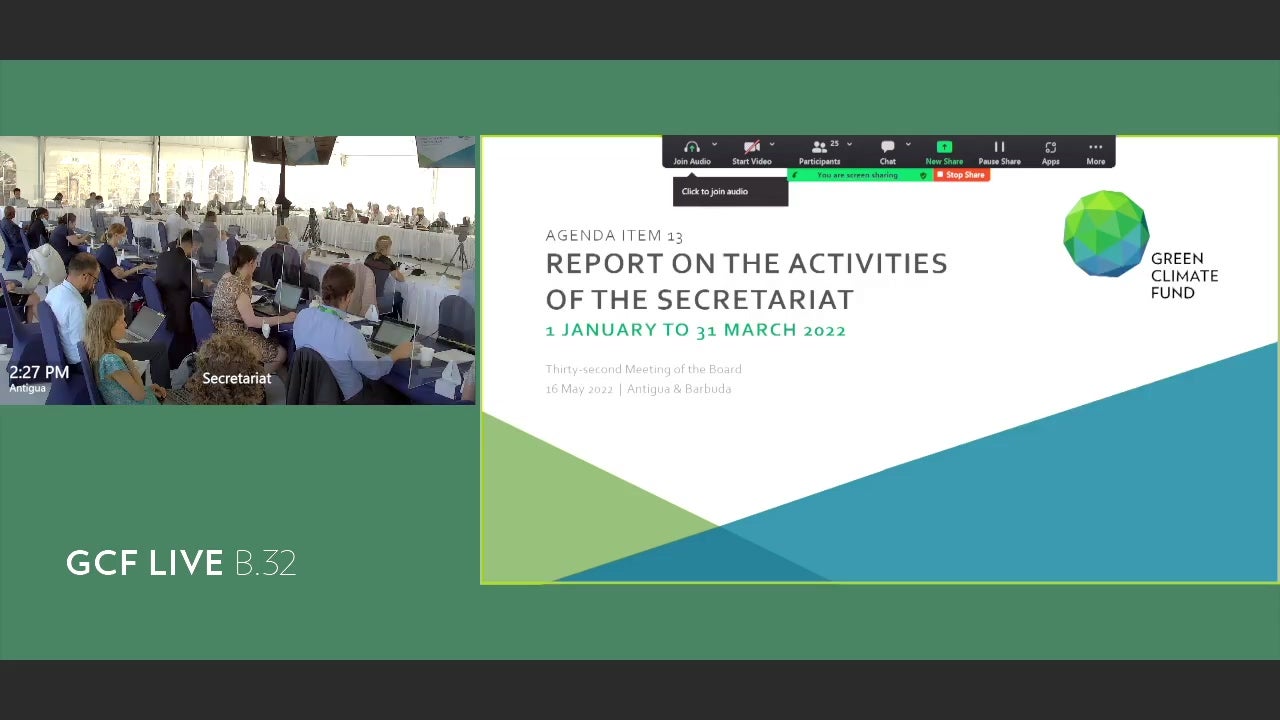Expand video options arrow beside Start Video
The height and width of the screenshot is (720, 1280).
click(x=772, y=145)
